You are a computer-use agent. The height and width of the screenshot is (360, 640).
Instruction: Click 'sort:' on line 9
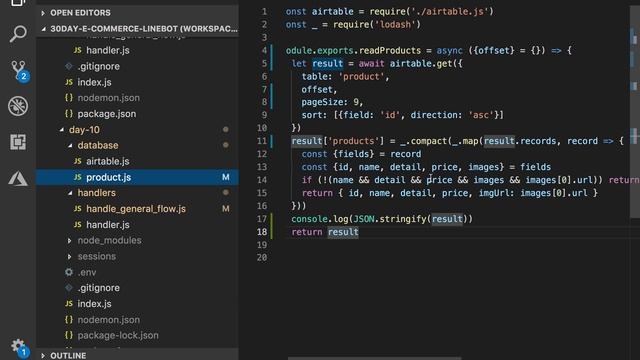click(x=314, y=115)
